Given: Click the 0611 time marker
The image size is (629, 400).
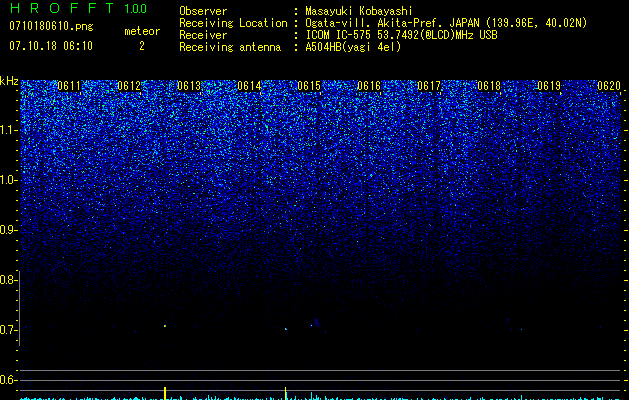Looking at the screenshot, I should click(69, 86).
